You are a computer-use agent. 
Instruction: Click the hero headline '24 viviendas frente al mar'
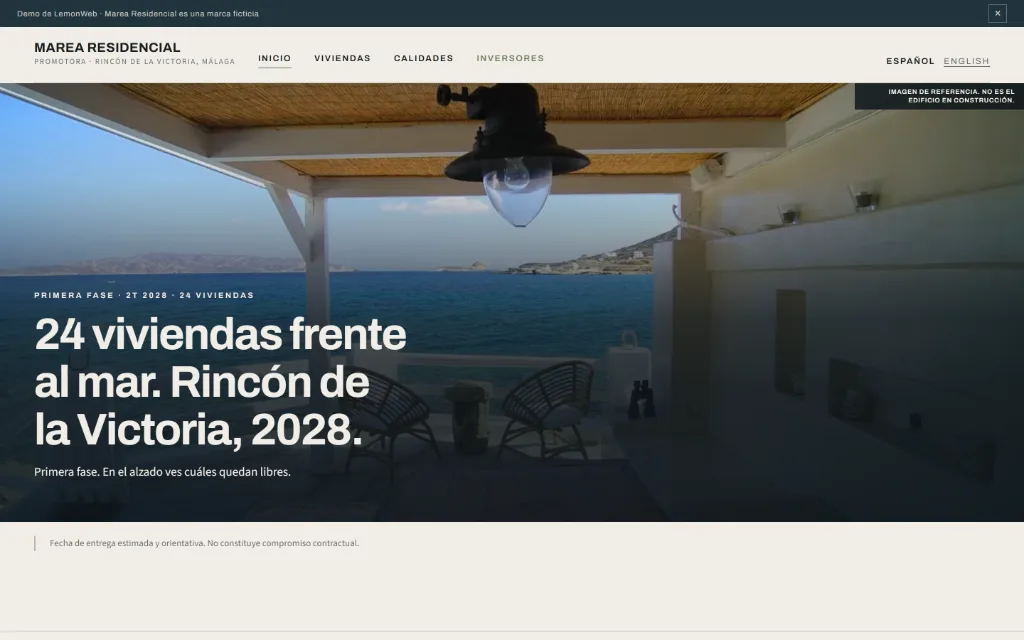(220, 381)
